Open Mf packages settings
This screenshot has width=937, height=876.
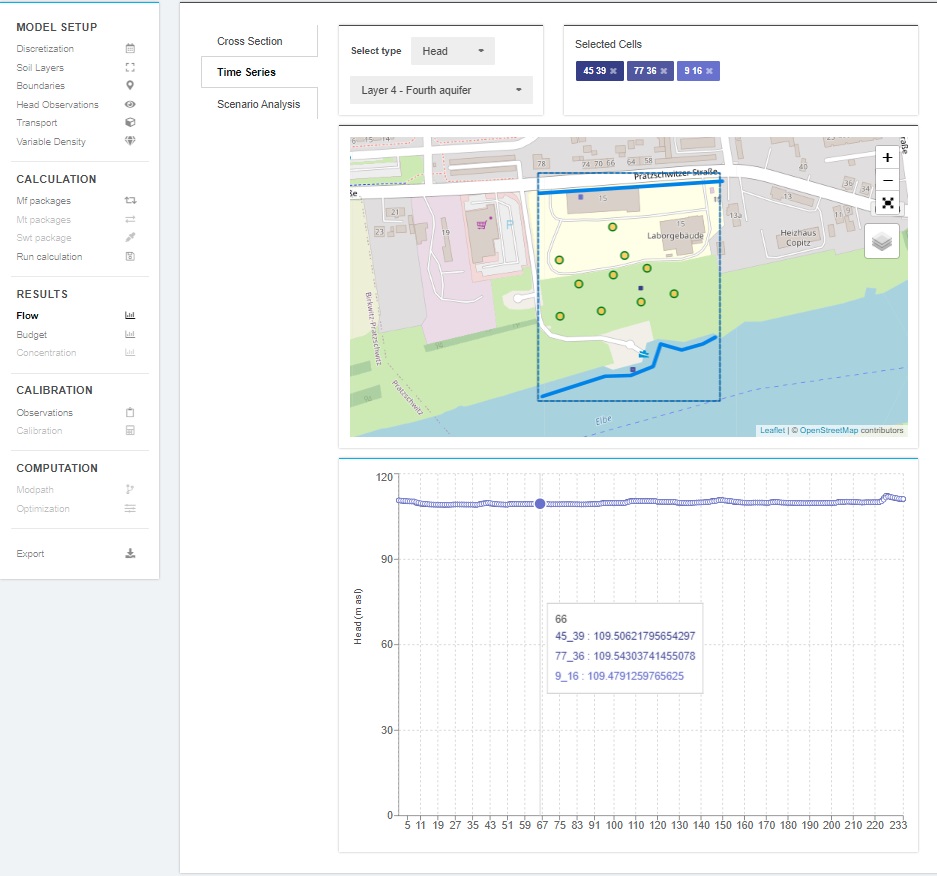[131, 200]
